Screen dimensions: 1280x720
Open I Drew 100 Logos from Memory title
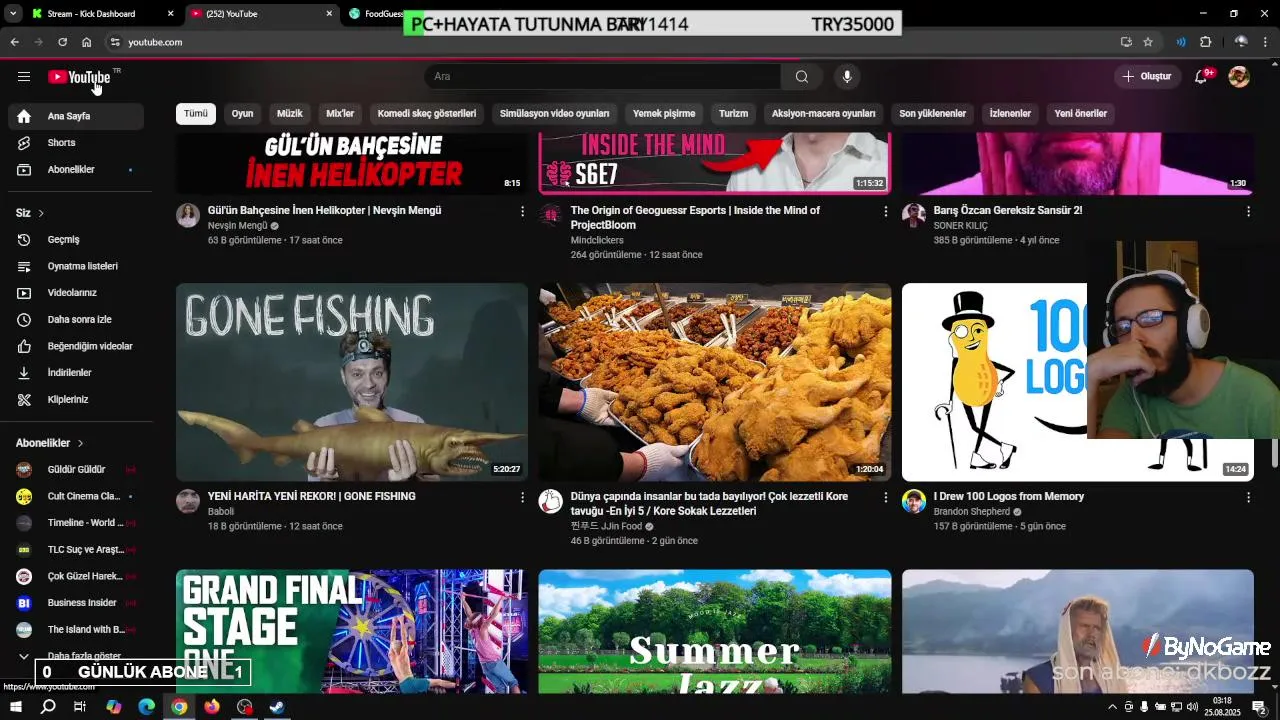(x=1008, y=496)
